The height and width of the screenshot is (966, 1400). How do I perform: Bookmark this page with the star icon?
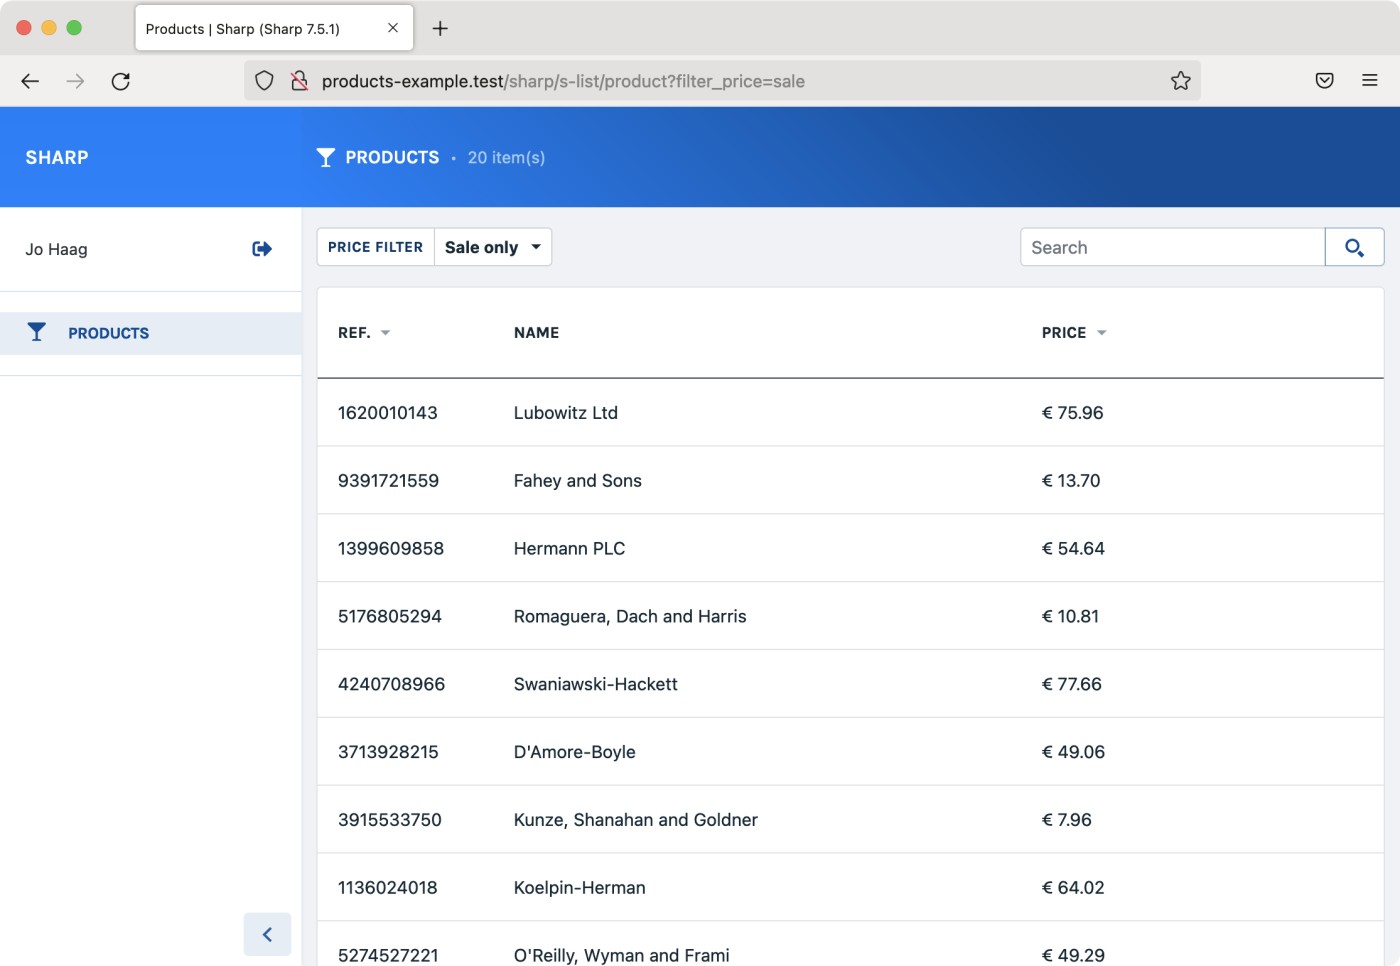[x=1180, y=81]
